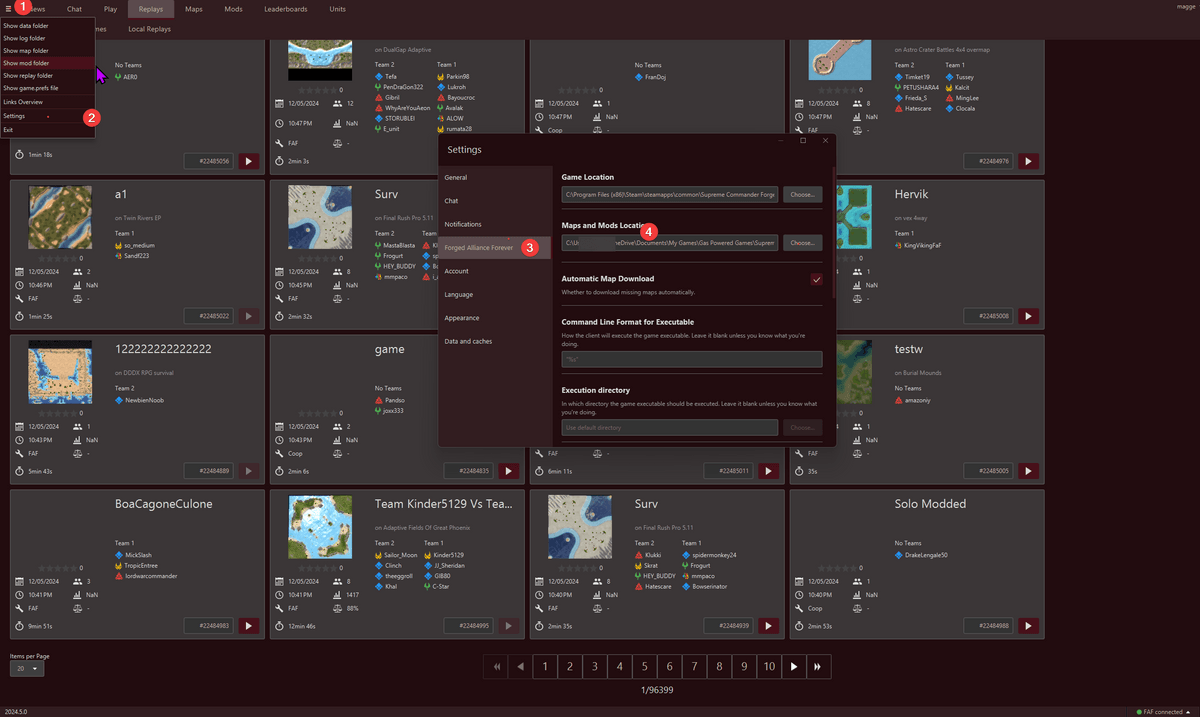
Task: Click Choose for Maps and Mods Location
Action: pyautogui.click(x=802, y=243)
